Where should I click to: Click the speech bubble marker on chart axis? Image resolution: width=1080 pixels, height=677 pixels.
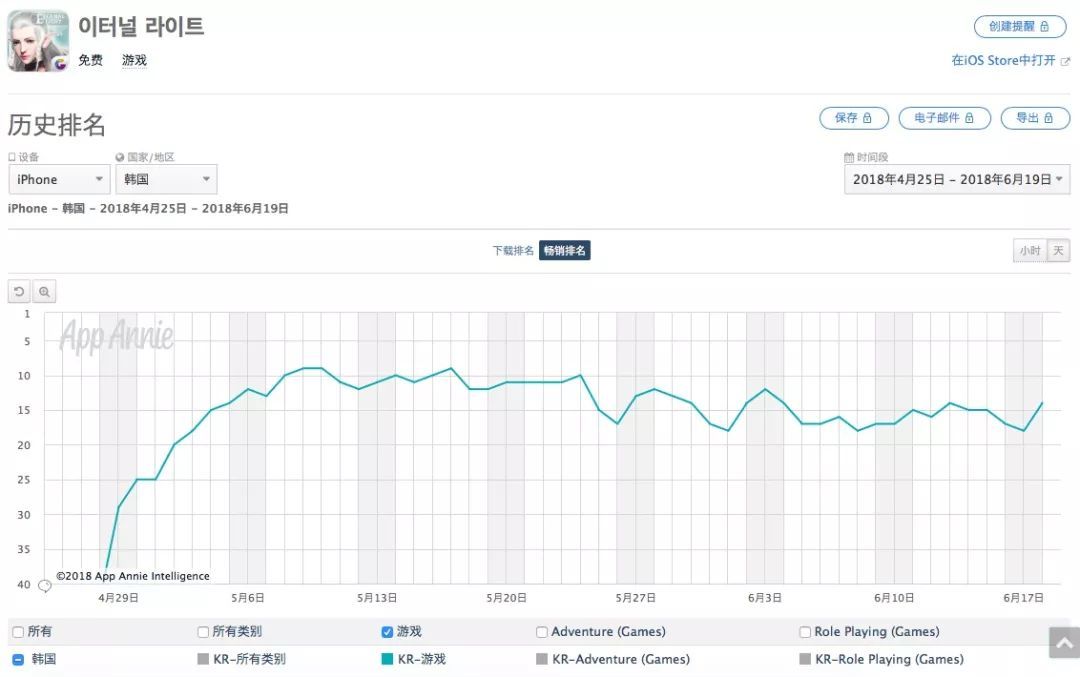coord(44,586)
